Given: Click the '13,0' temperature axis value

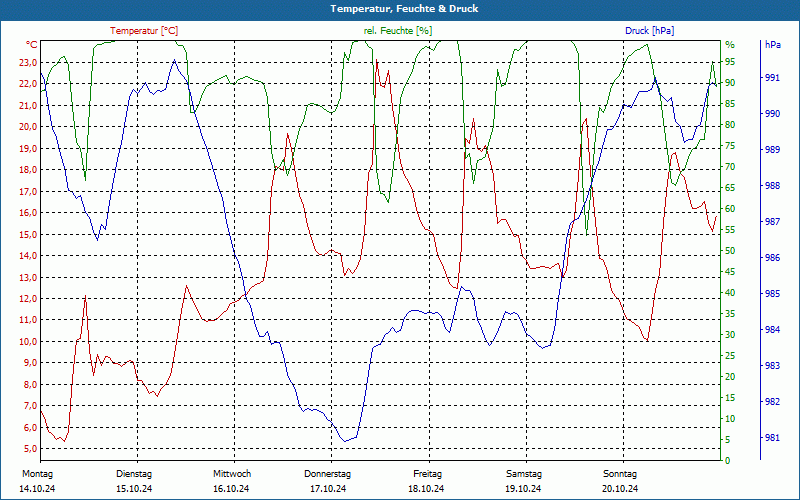Looking at the screenshot, I should (x=28, y=277).
